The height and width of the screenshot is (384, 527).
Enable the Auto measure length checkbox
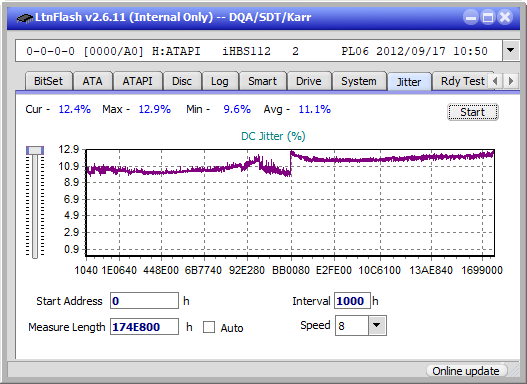(209, 327)
